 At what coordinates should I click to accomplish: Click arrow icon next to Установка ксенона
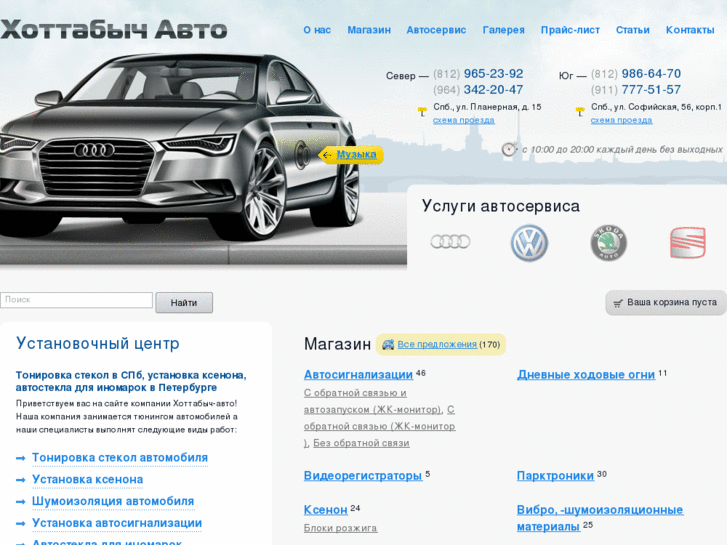click(x=20, y=480)
